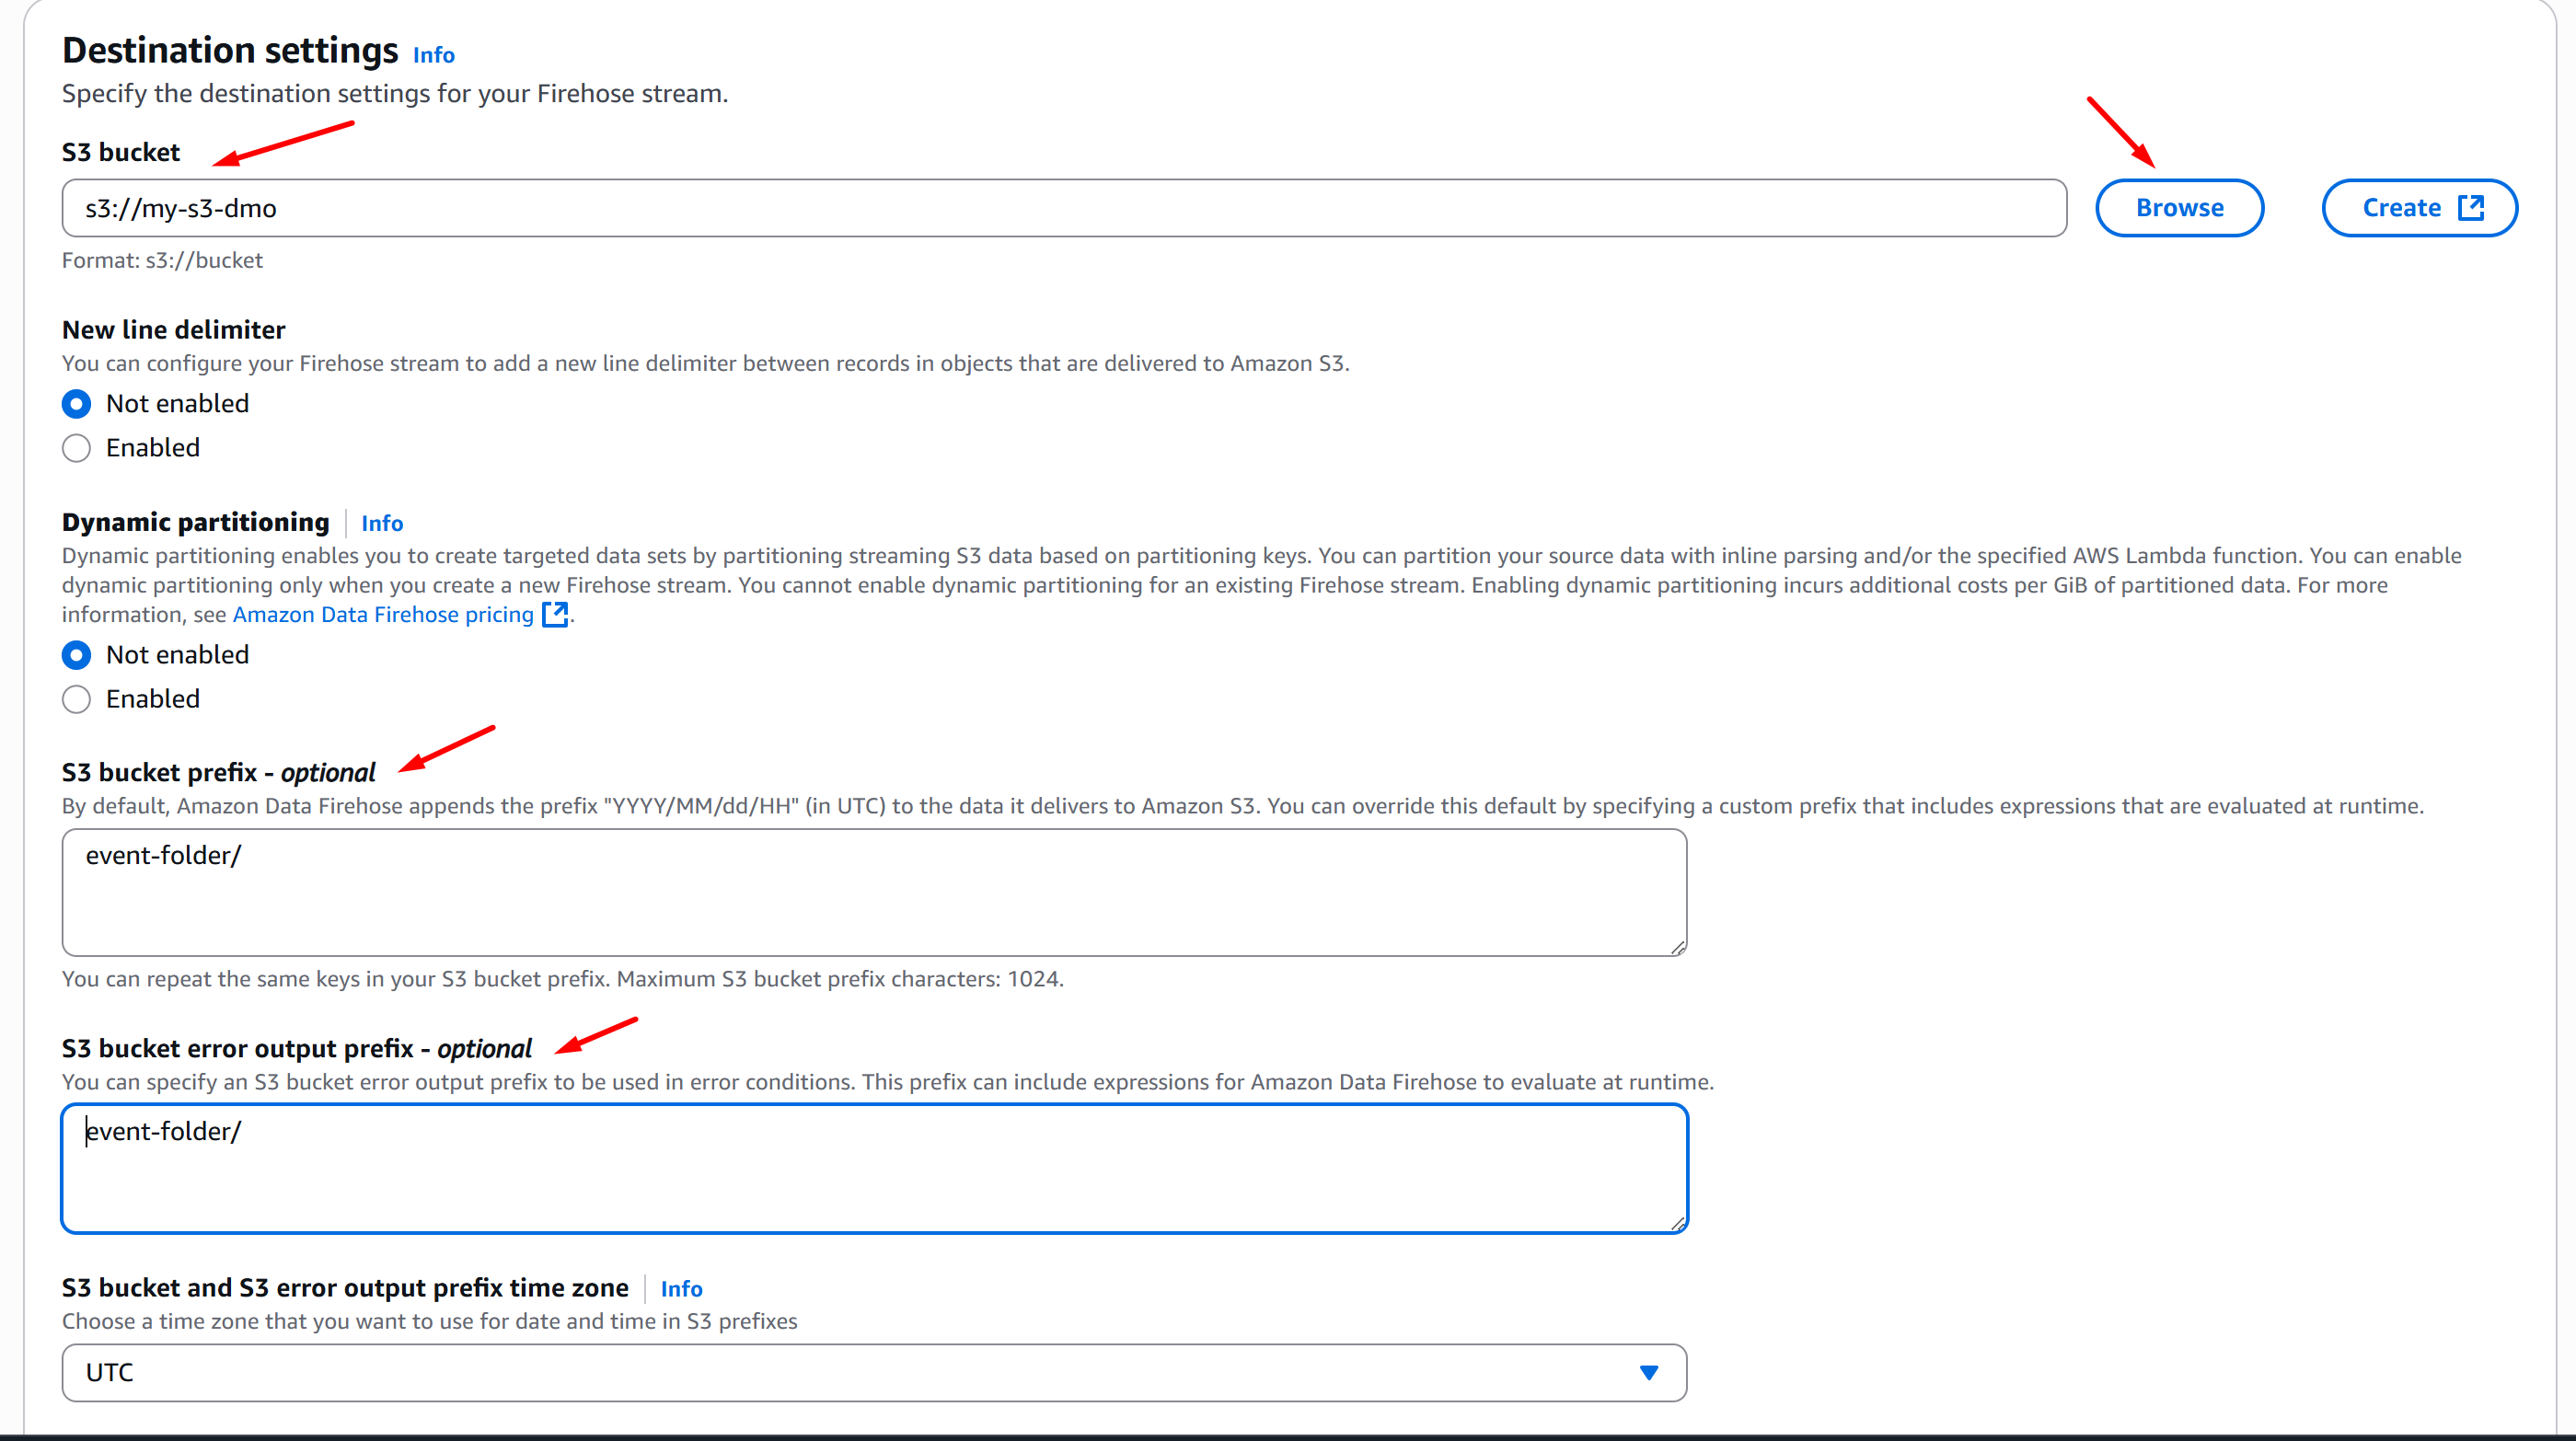Select Not enabled for New line delimiter

tap(77, 404)
